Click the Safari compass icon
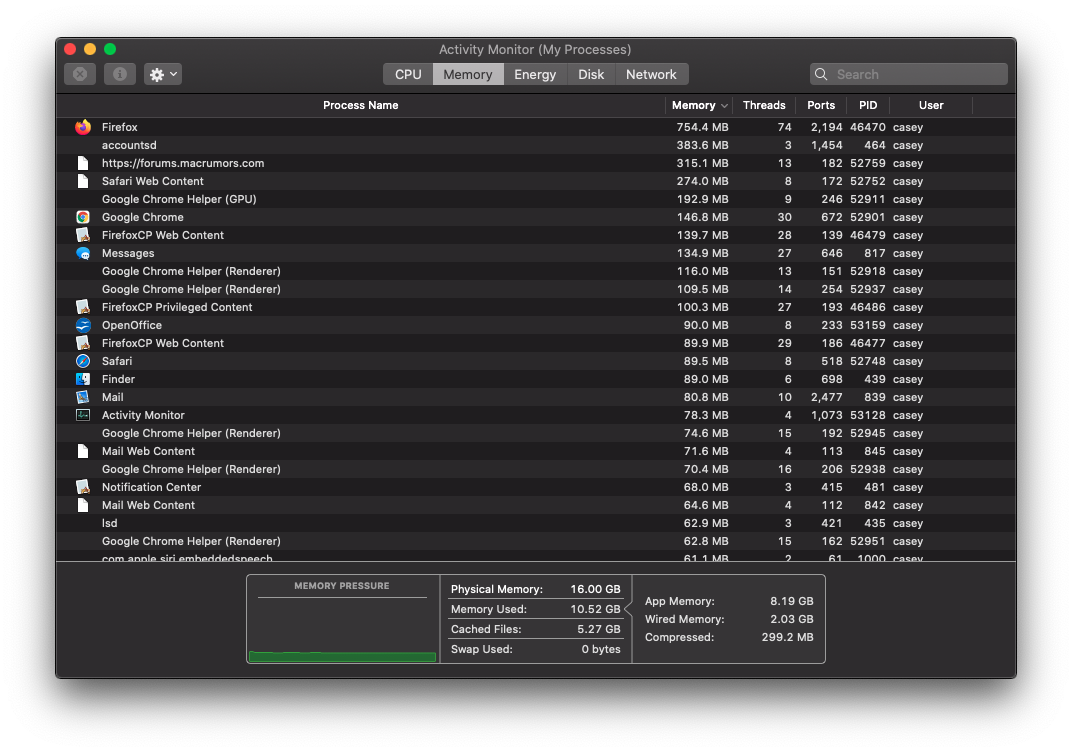 [x=83, y=361]
